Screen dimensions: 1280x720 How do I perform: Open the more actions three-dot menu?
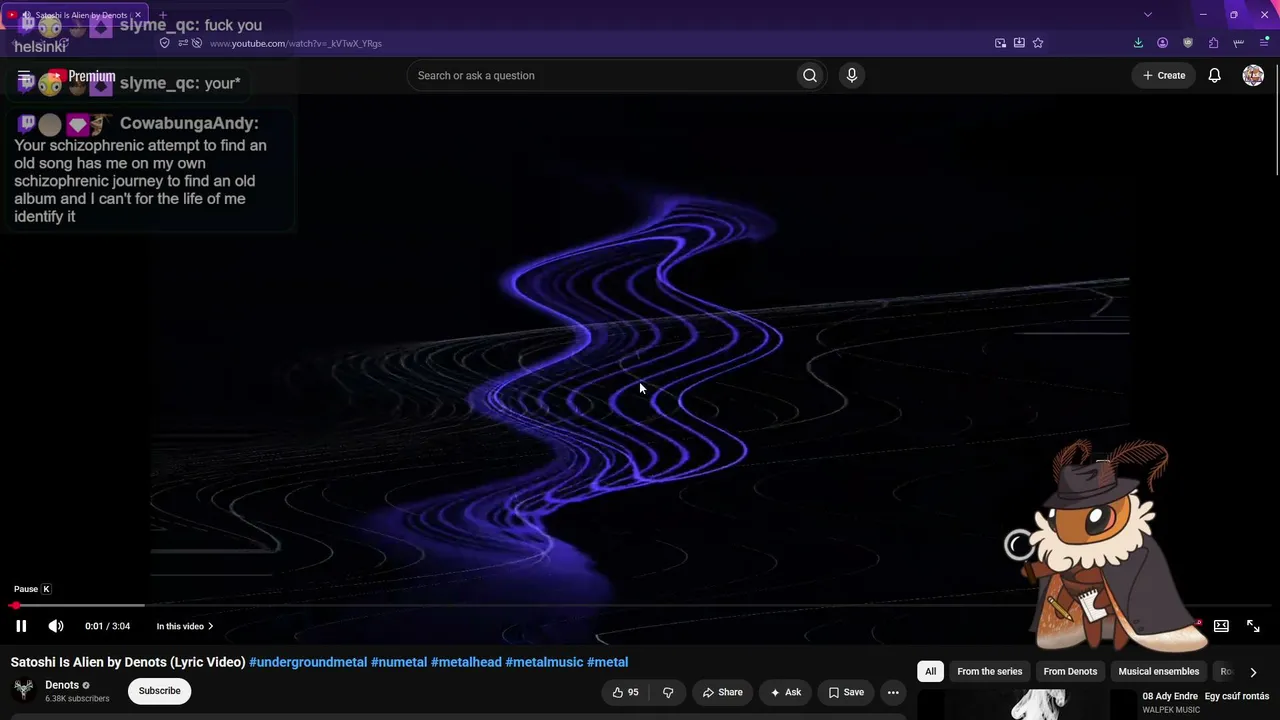coord(893,692)
